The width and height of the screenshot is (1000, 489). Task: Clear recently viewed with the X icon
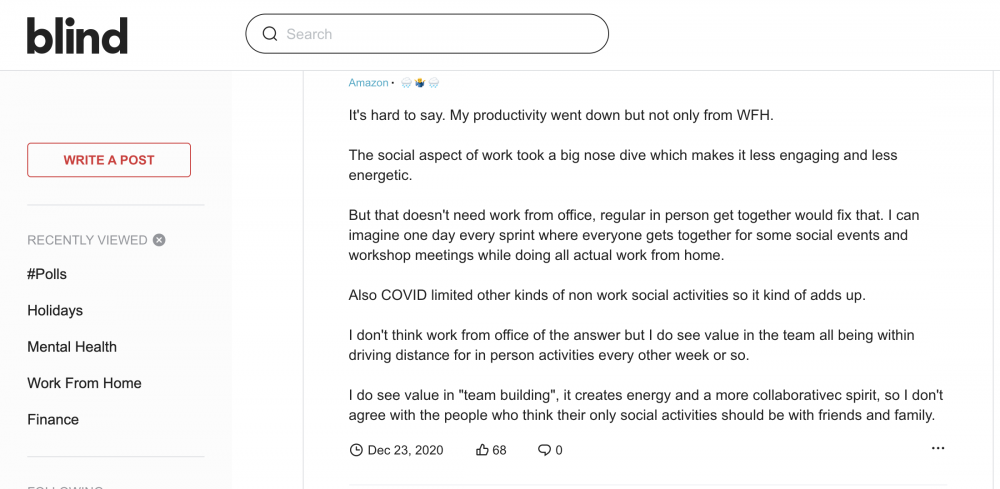(159, 240)
